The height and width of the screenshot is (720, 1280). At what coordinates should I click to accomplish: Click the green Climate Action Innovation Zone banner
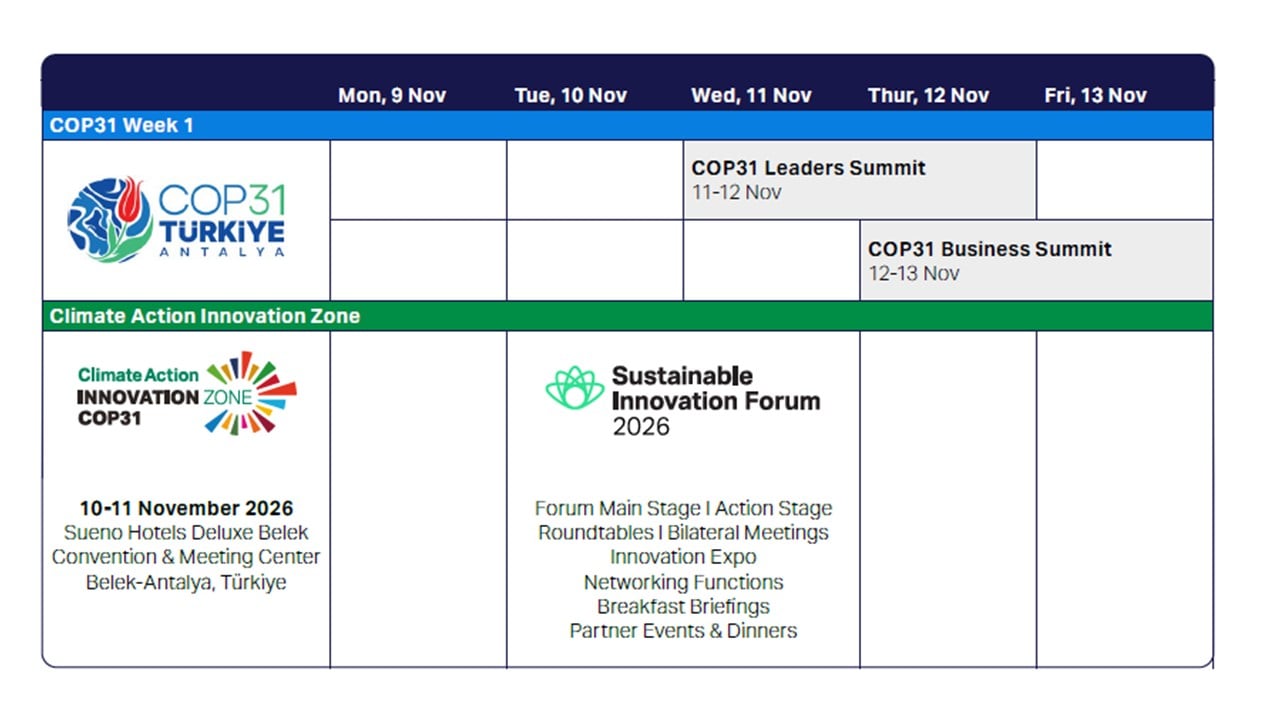[627, 316]
